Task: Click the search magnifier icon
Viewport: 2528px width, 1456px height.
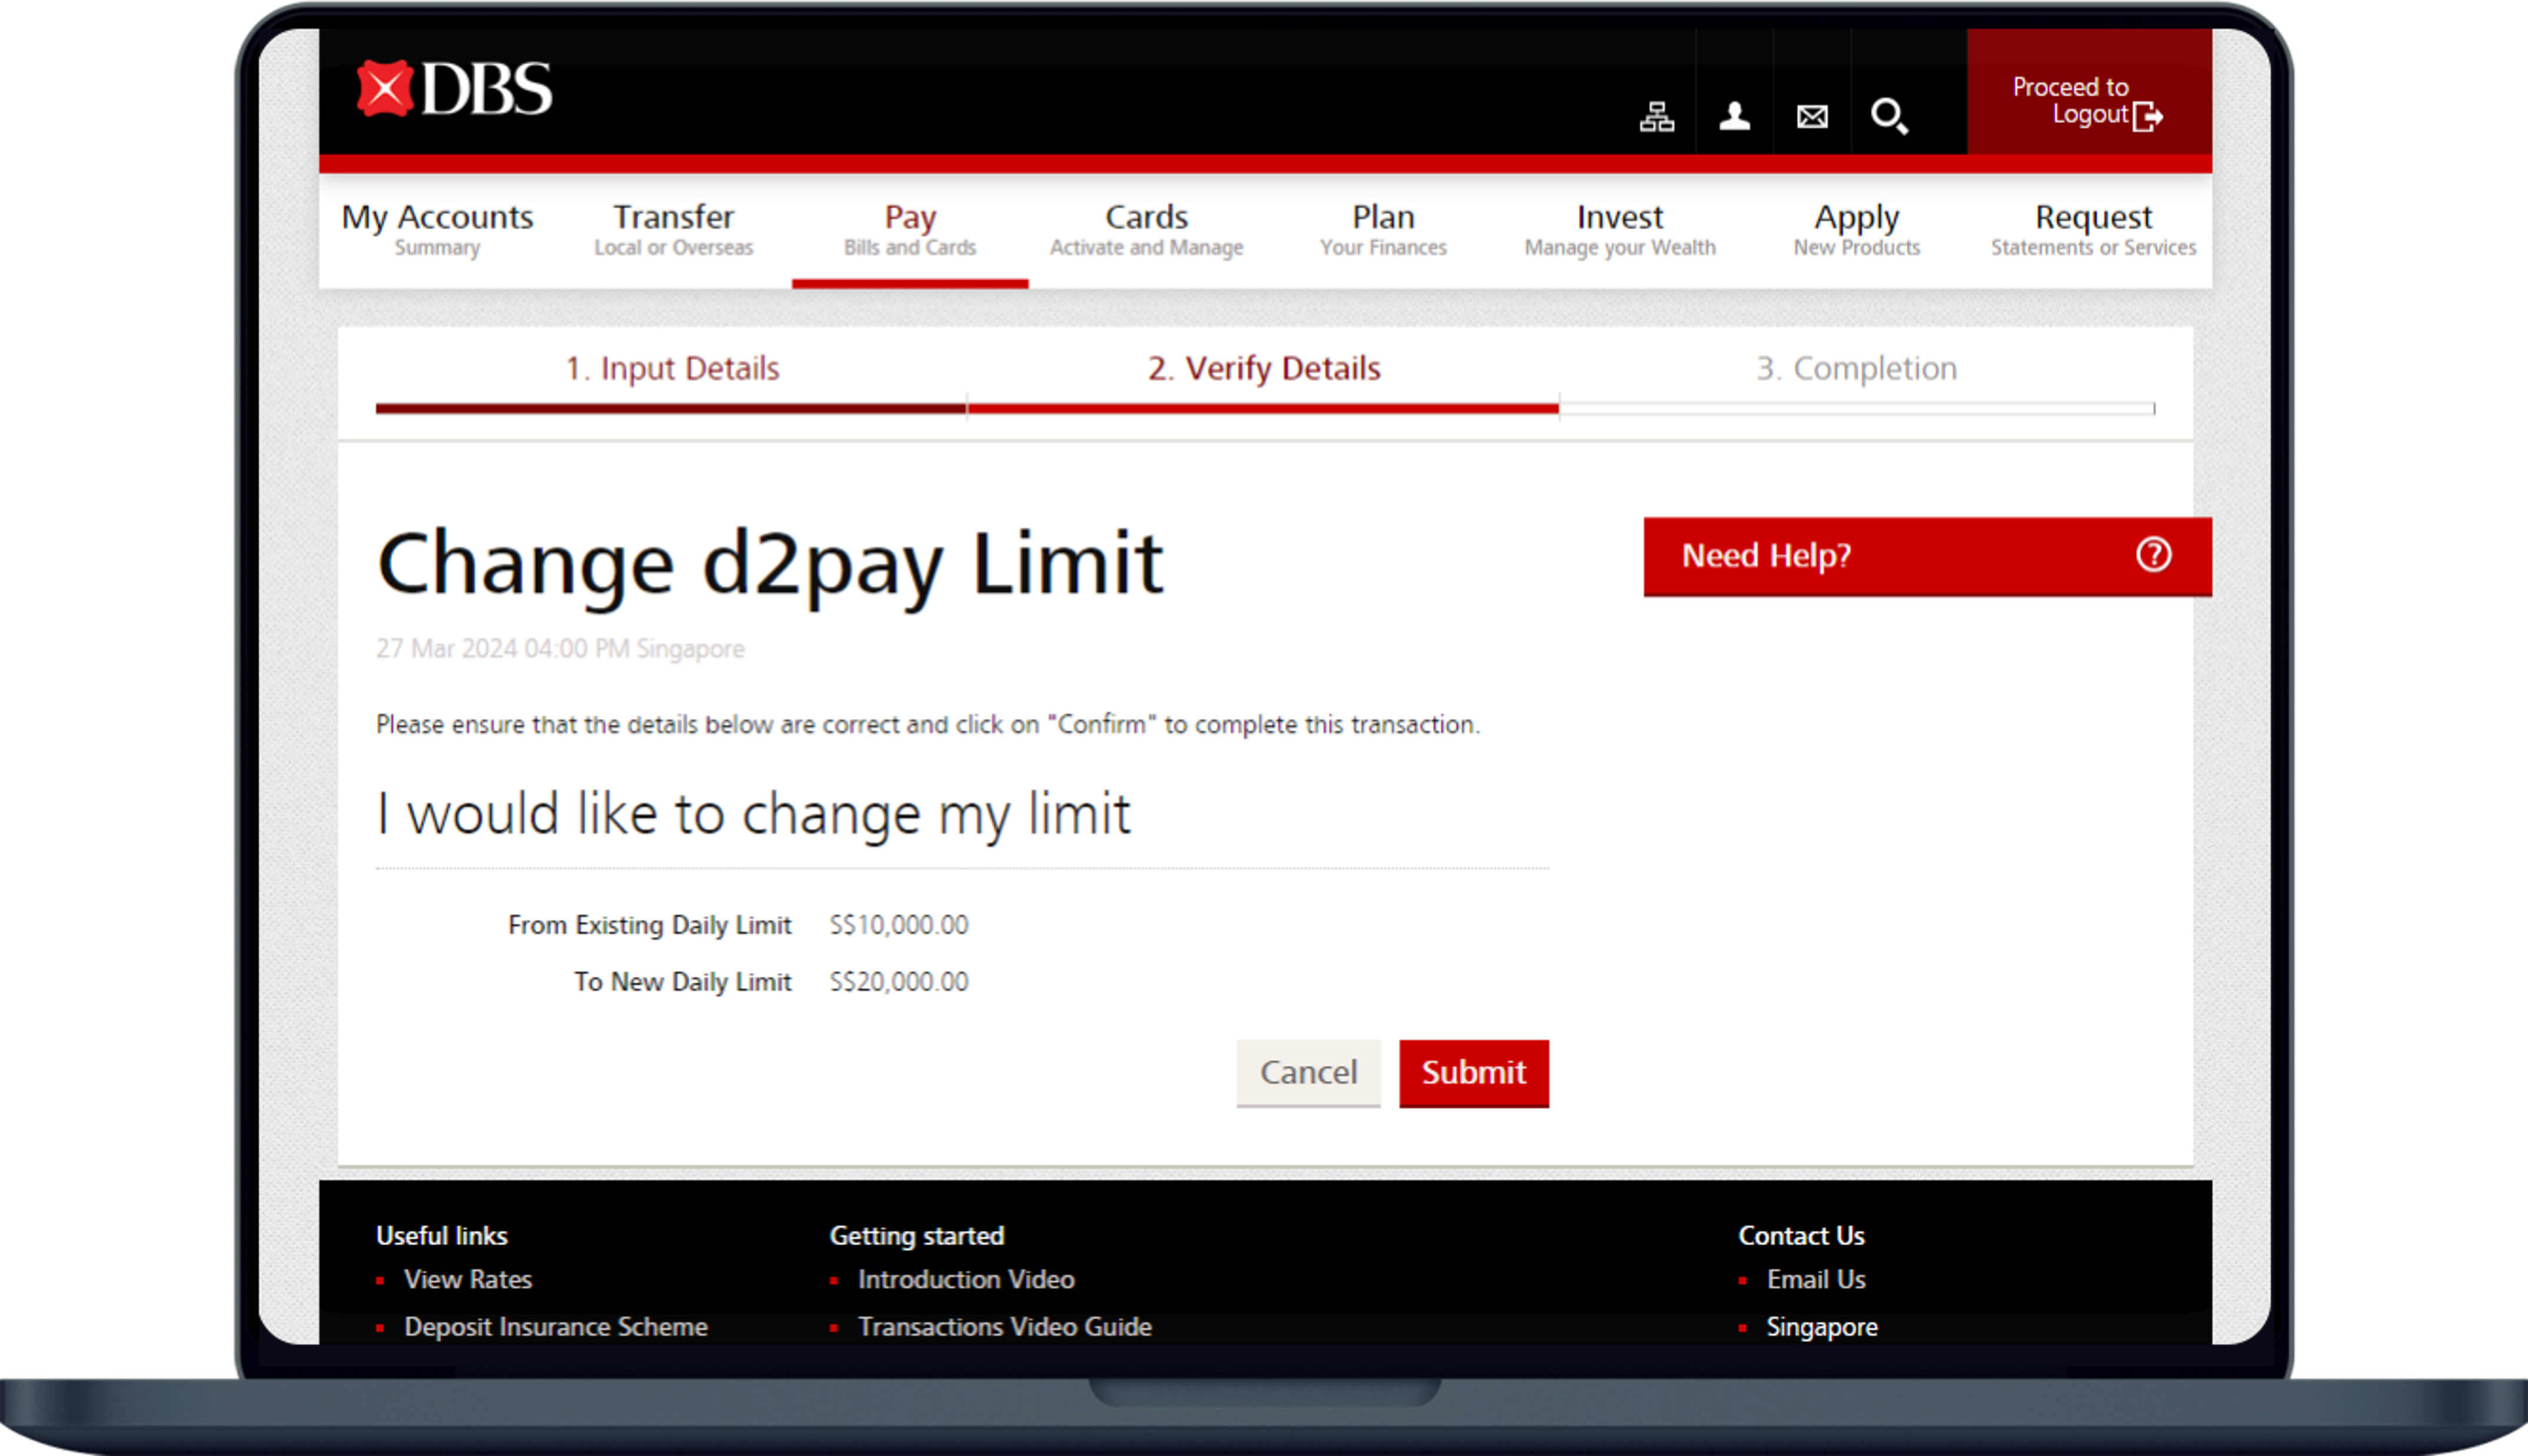Action: (1889, 117)
